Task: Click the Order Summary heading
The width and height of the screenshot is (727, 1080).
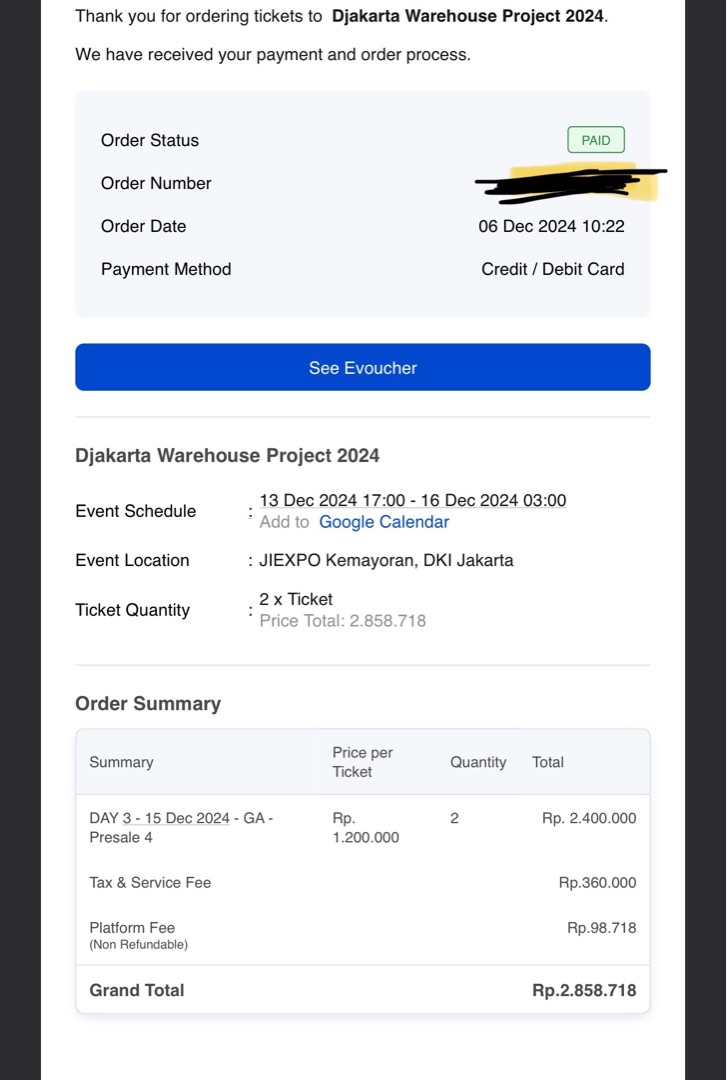Action: pos(148,703)
